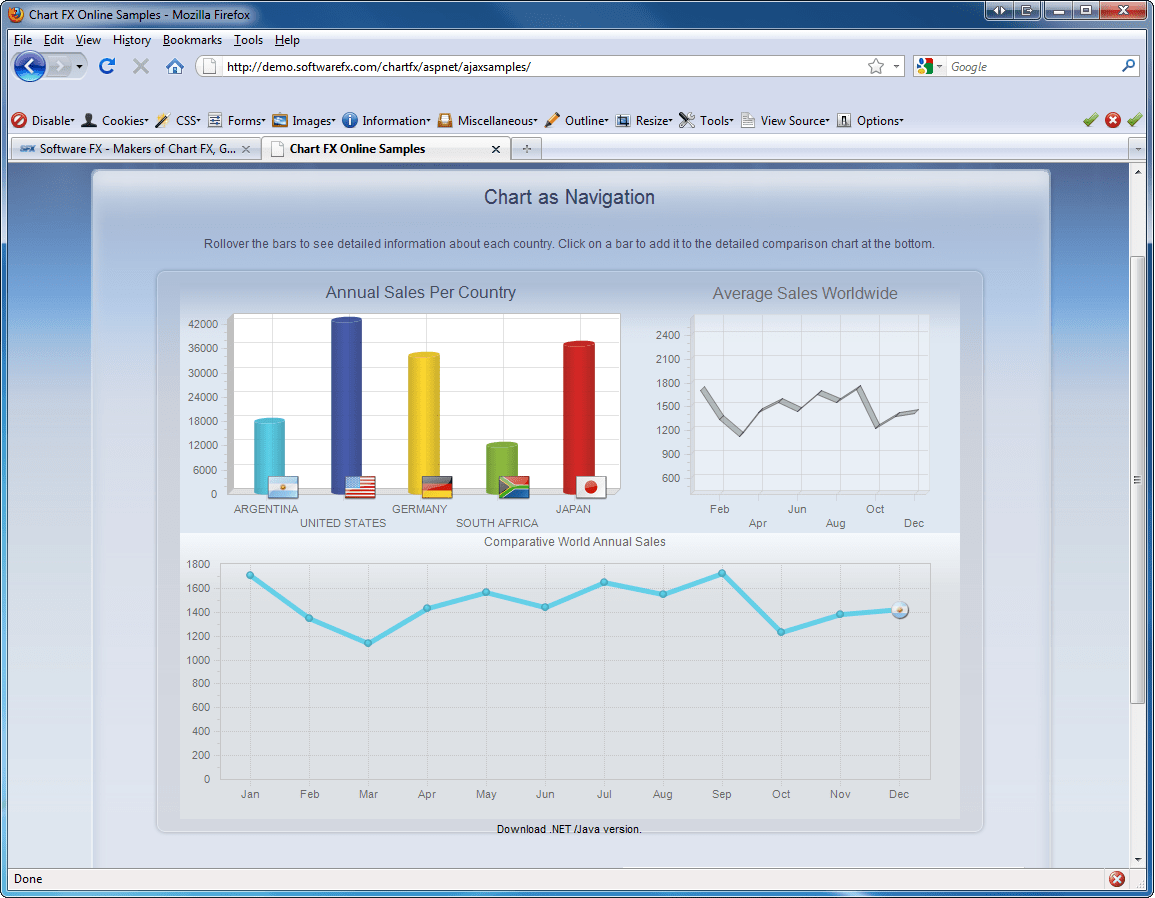The height and width of the screenshot is (898, 1155).
Task: Expand the Cookies toolbar menu
Action: point(115,121)
